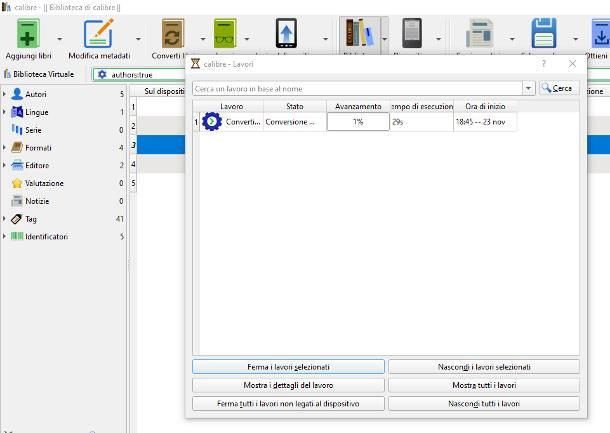The width and height of the screenshot is (610, 433).
Task: Select the Formati book icon
Action: pyautogui.click(x=17, y=147)
